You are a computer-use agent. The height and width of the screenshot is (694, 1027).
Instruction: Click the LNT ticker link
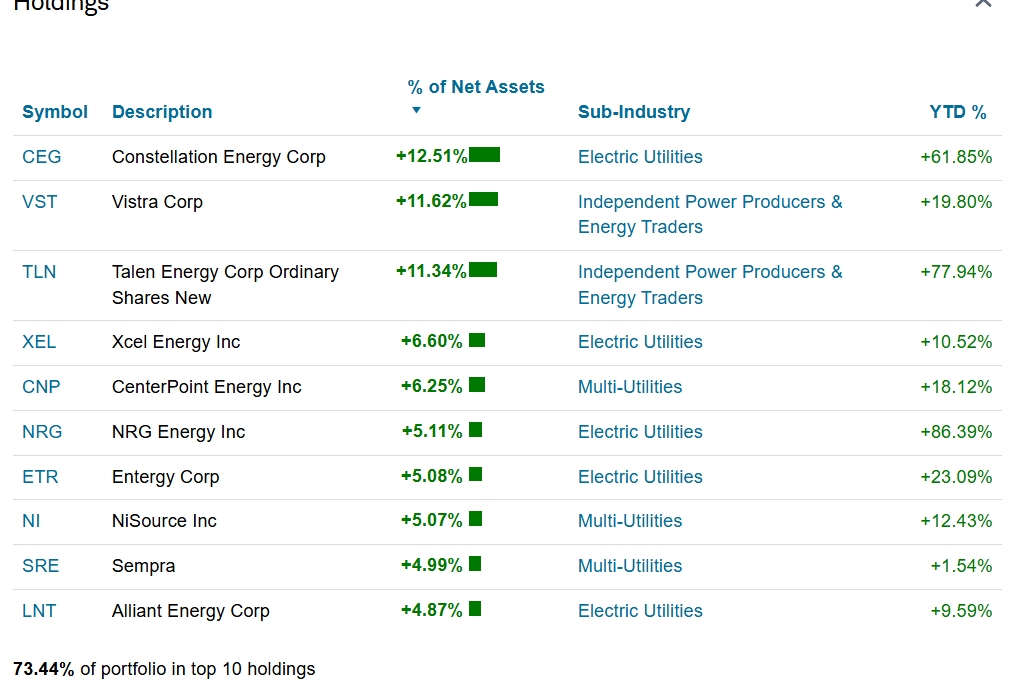(40, 611)
